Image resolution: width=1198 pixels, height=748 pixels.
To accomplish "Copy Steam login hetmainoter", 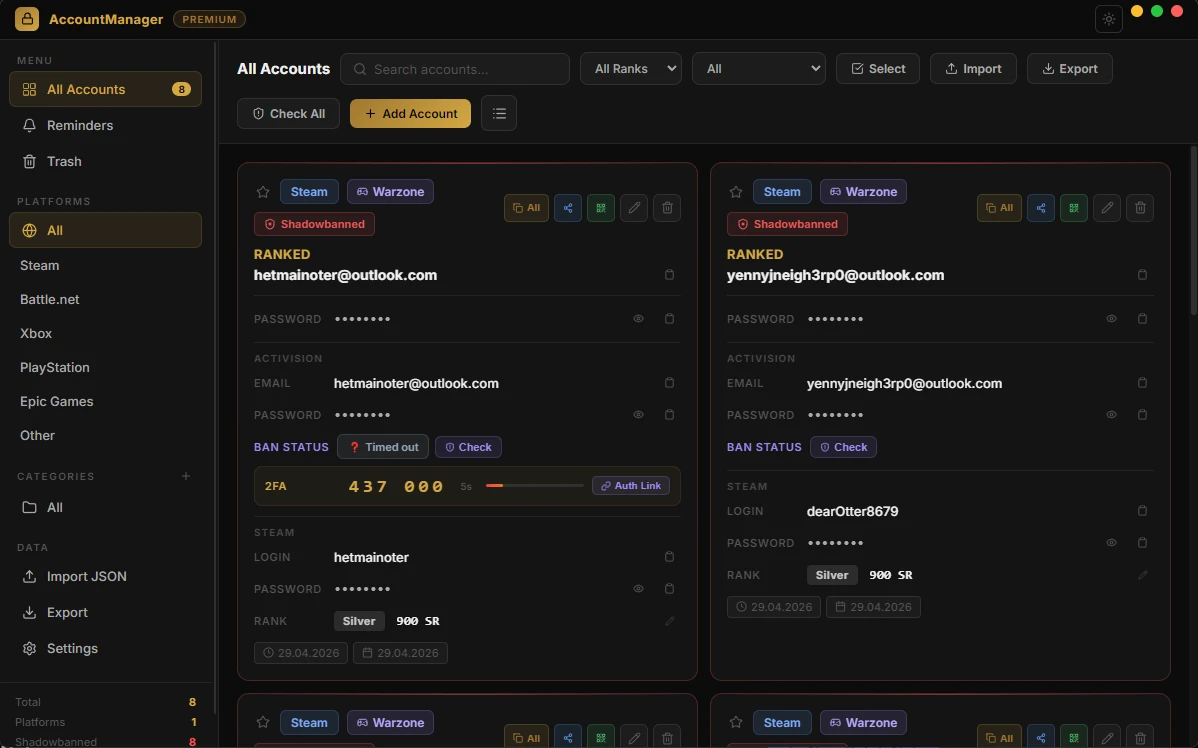I will tap(669, 557).
